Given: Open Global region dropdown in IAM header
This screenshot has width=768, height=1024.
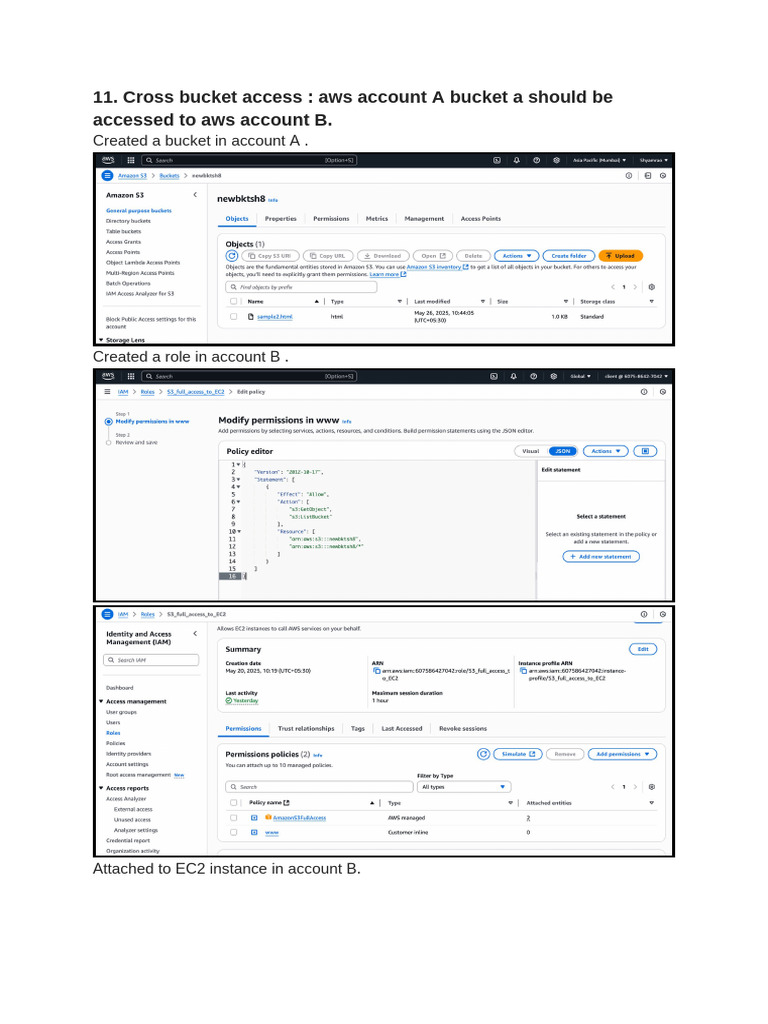Looking at the screenshot, I should 581,376.
